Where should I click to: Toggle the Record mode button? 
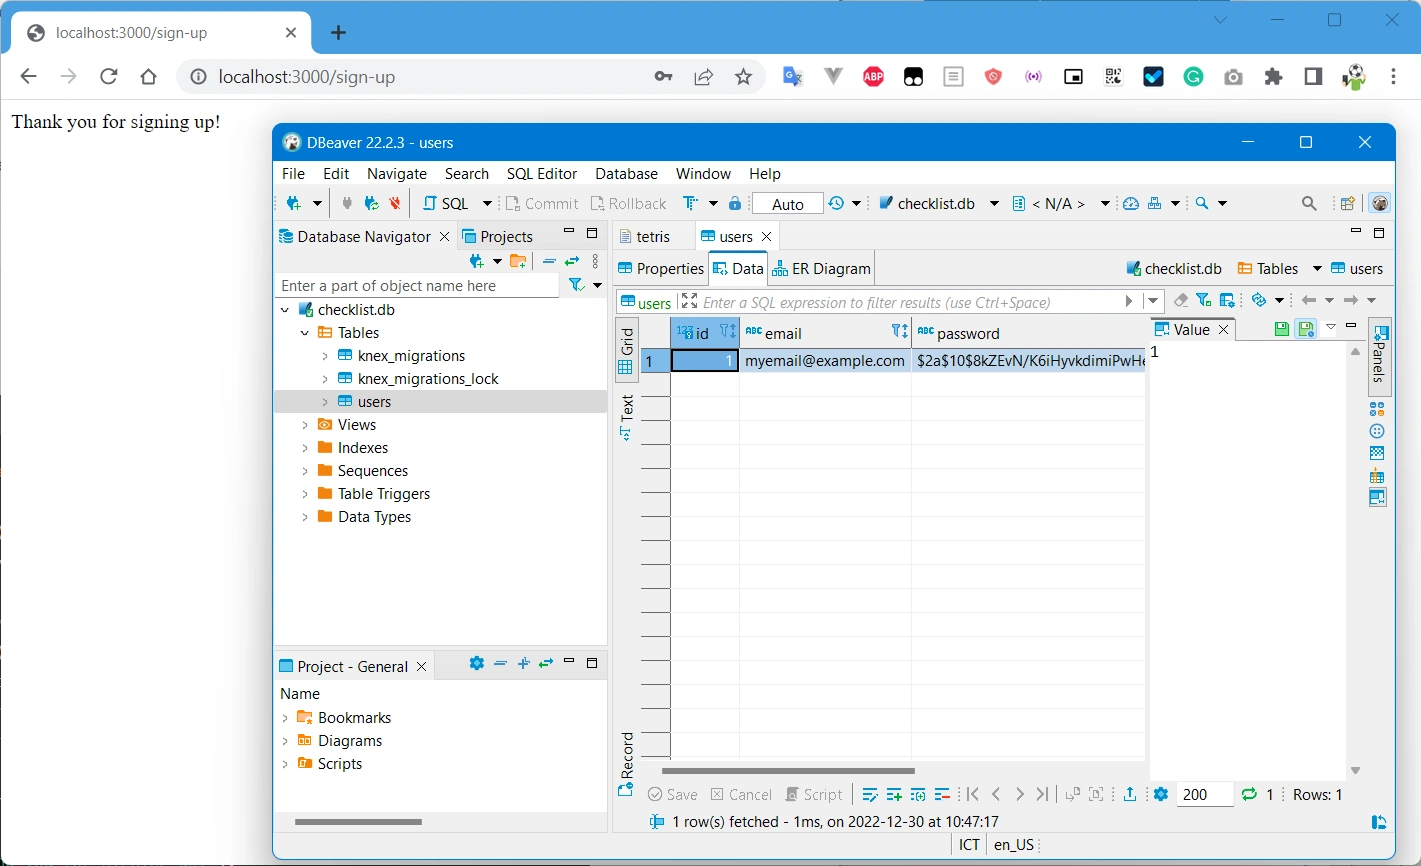point(627,764)
